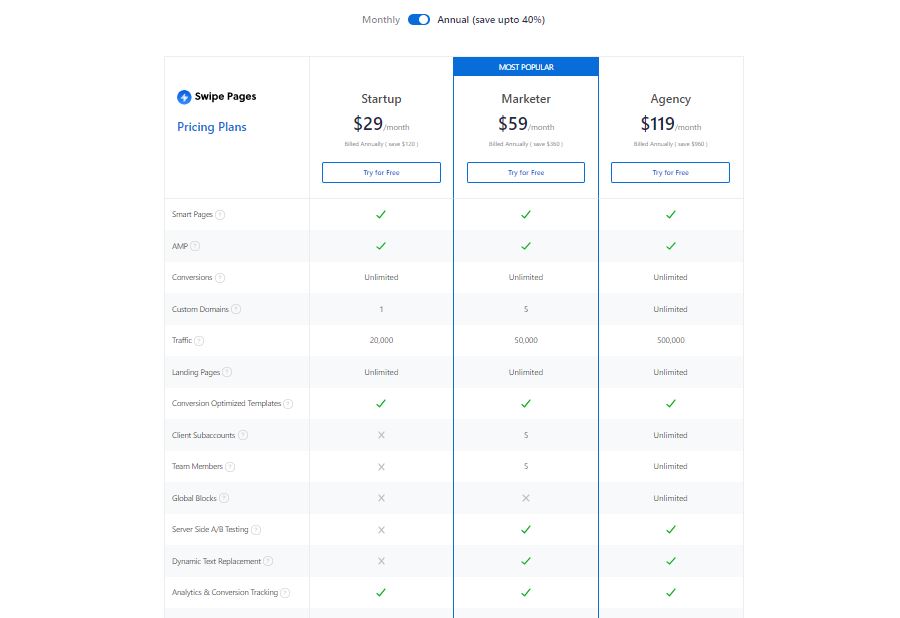Viewport: 900px width, 618px height.
Task: Click the Startup Server Side A/B Testing cross
Action: pos(381,530)
